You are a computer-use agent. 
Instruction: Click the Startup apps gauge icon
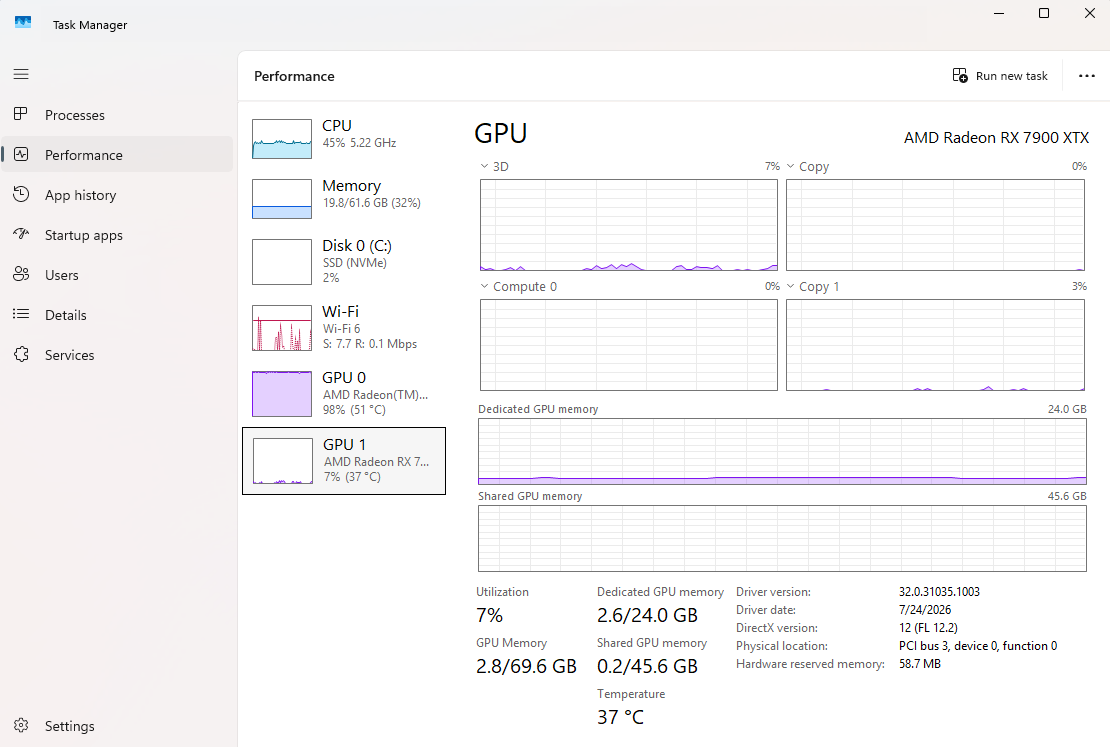tap(21, 234)
